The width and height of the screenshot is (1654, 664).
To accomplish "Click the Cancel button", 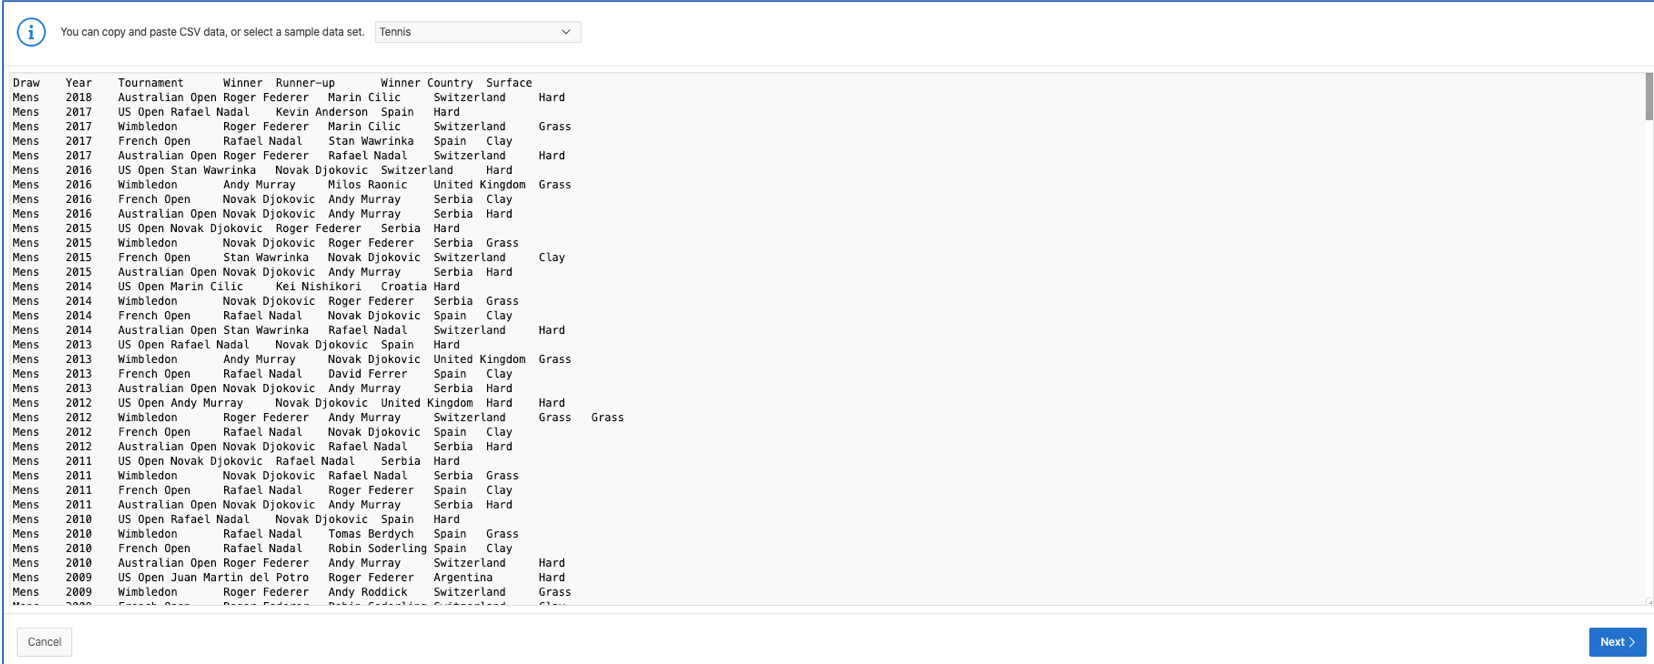I will 44,642.
